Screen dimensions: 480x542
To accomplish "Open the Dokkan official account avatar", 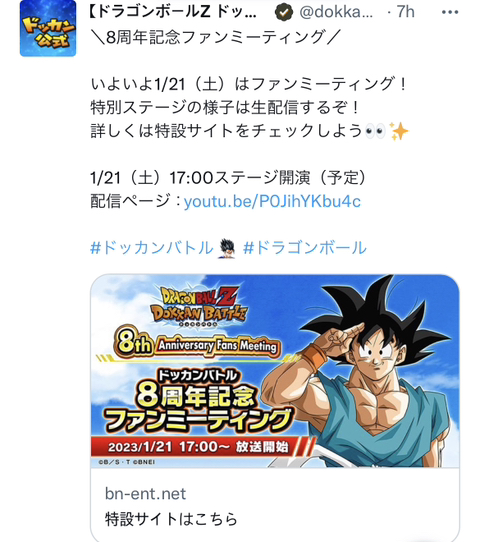I will (x=48, y=28).
